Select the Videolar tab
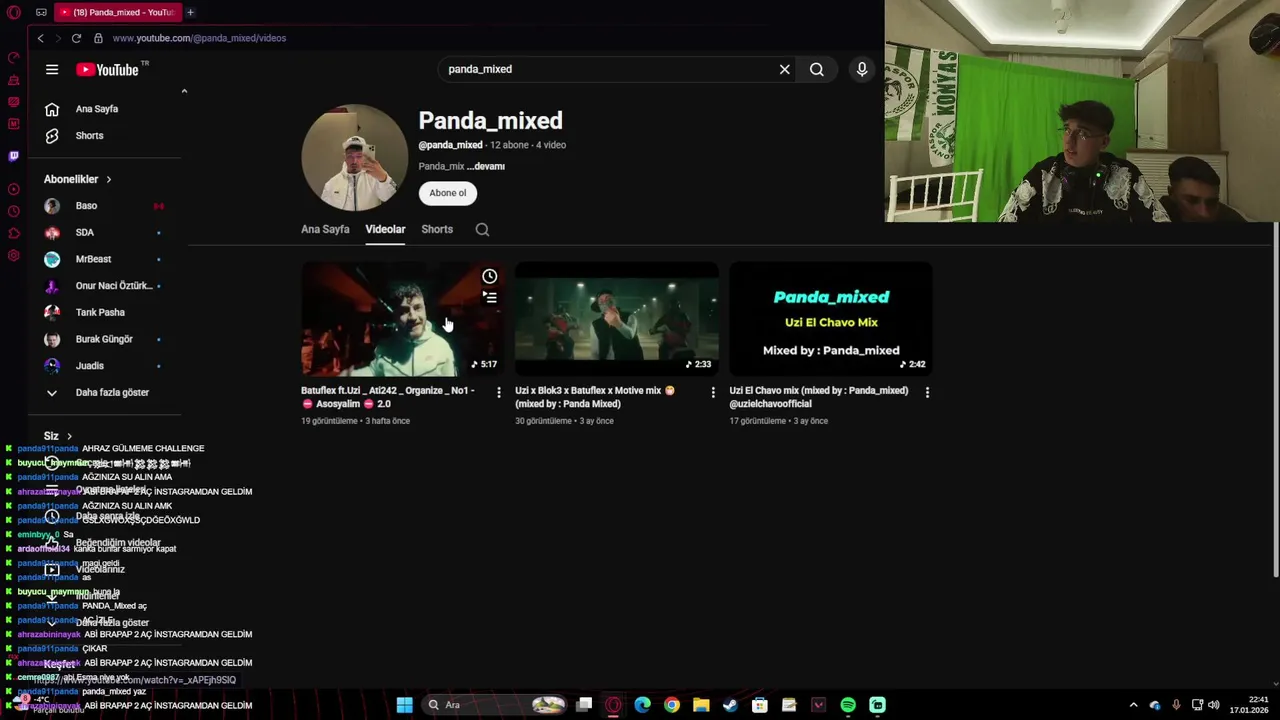Screen dimensions: 1280x720 385,230
